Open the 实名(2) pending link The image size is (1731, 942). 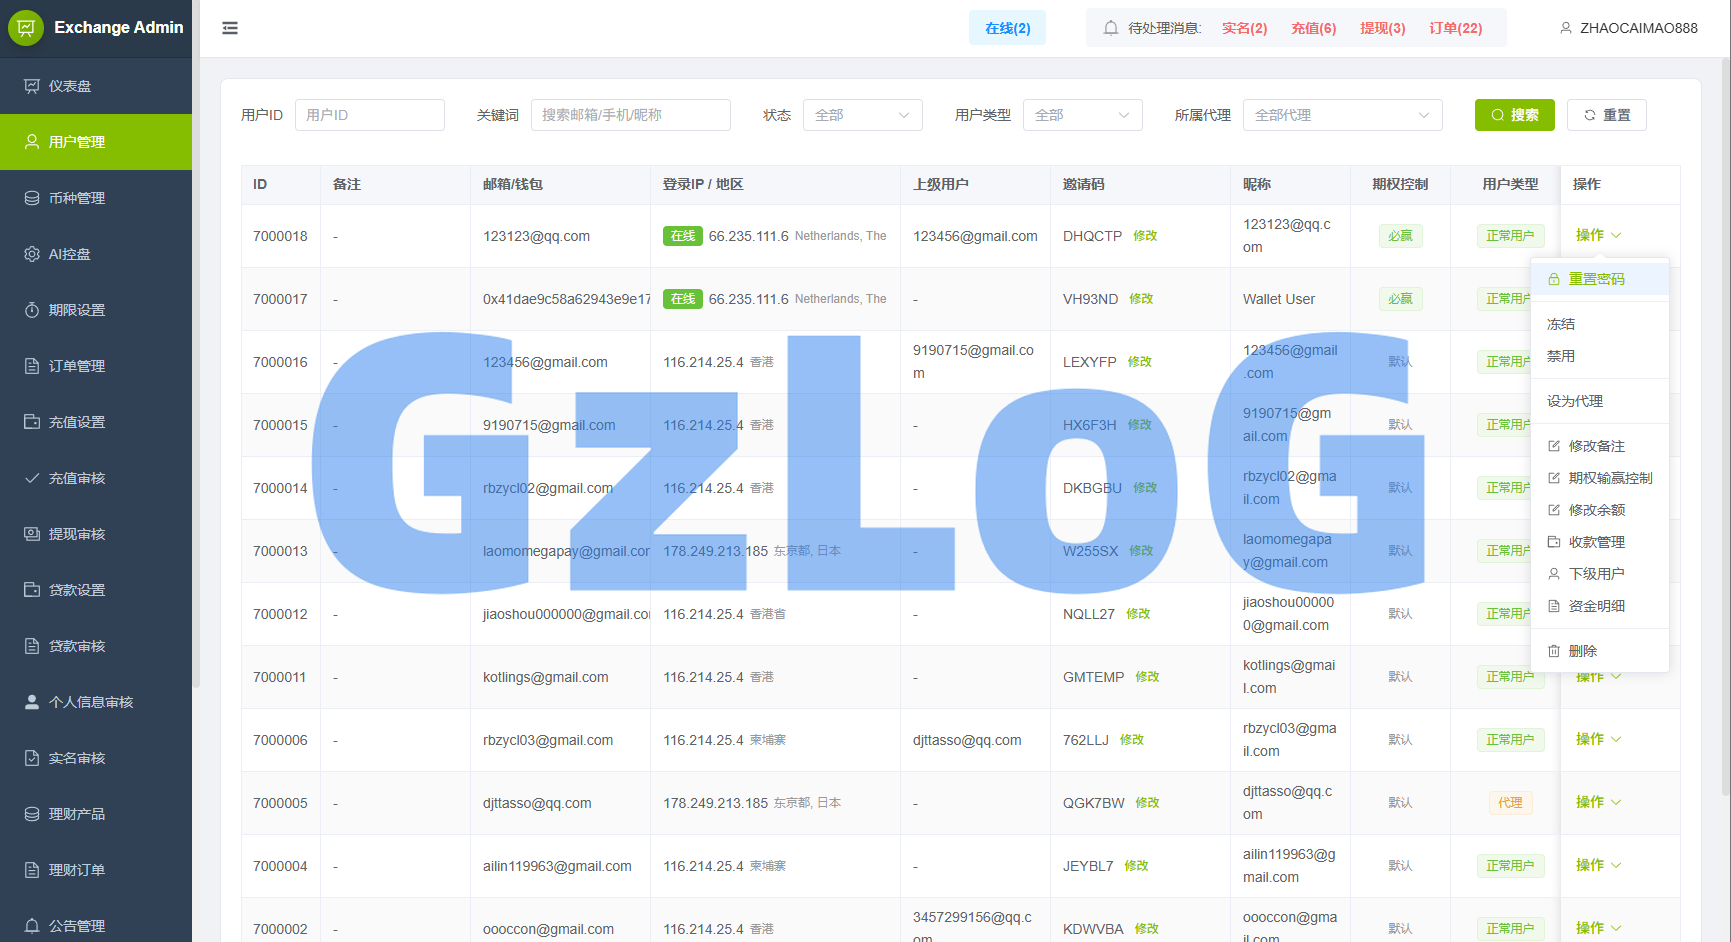[x=1244, y=28]
